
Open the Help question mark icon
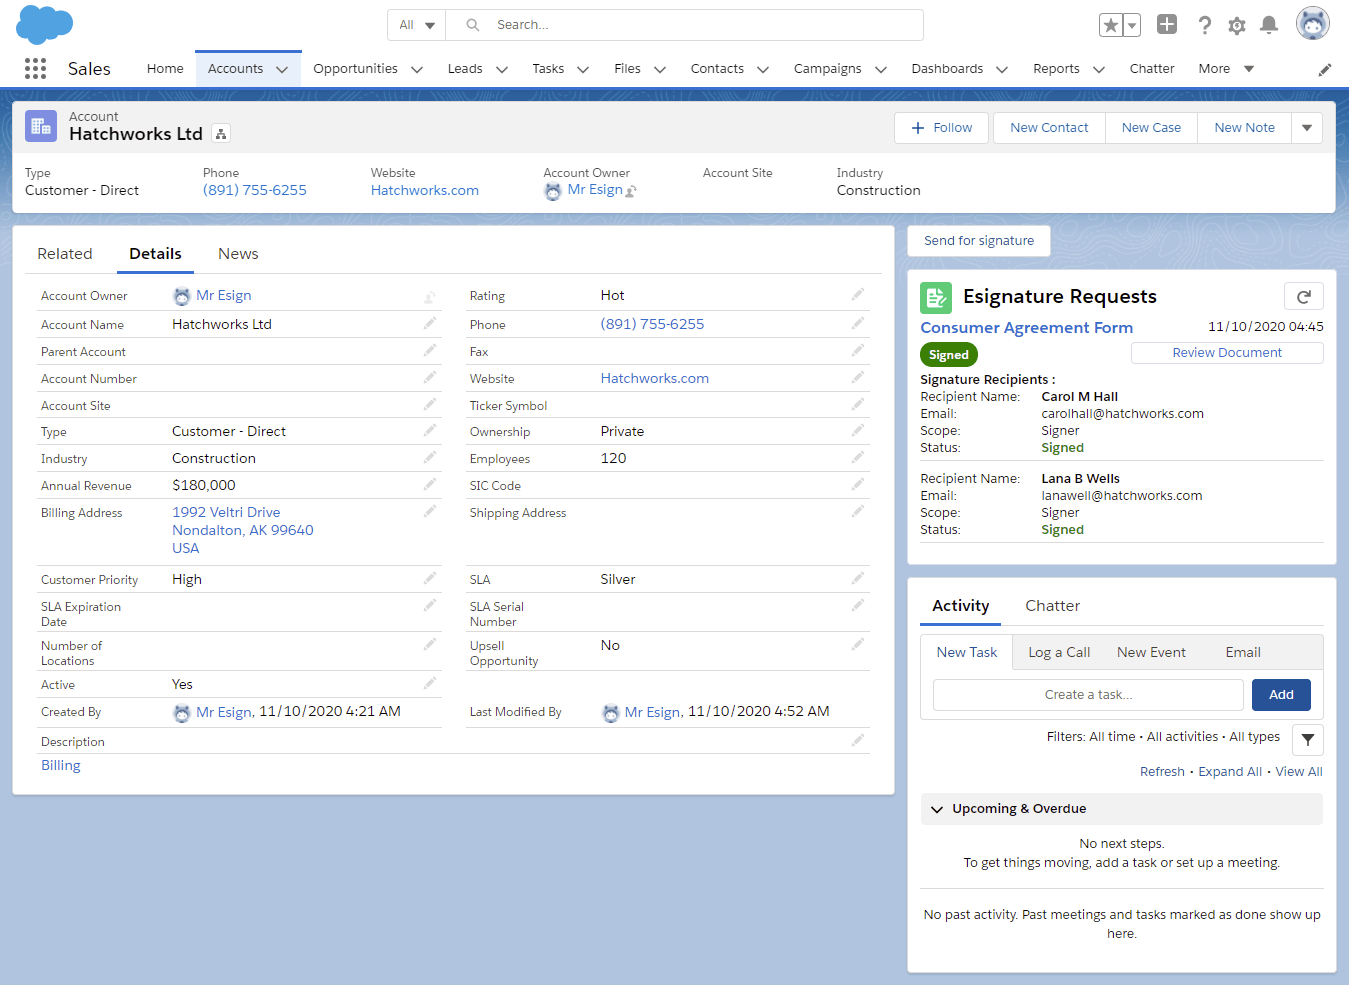[1205, 25]
